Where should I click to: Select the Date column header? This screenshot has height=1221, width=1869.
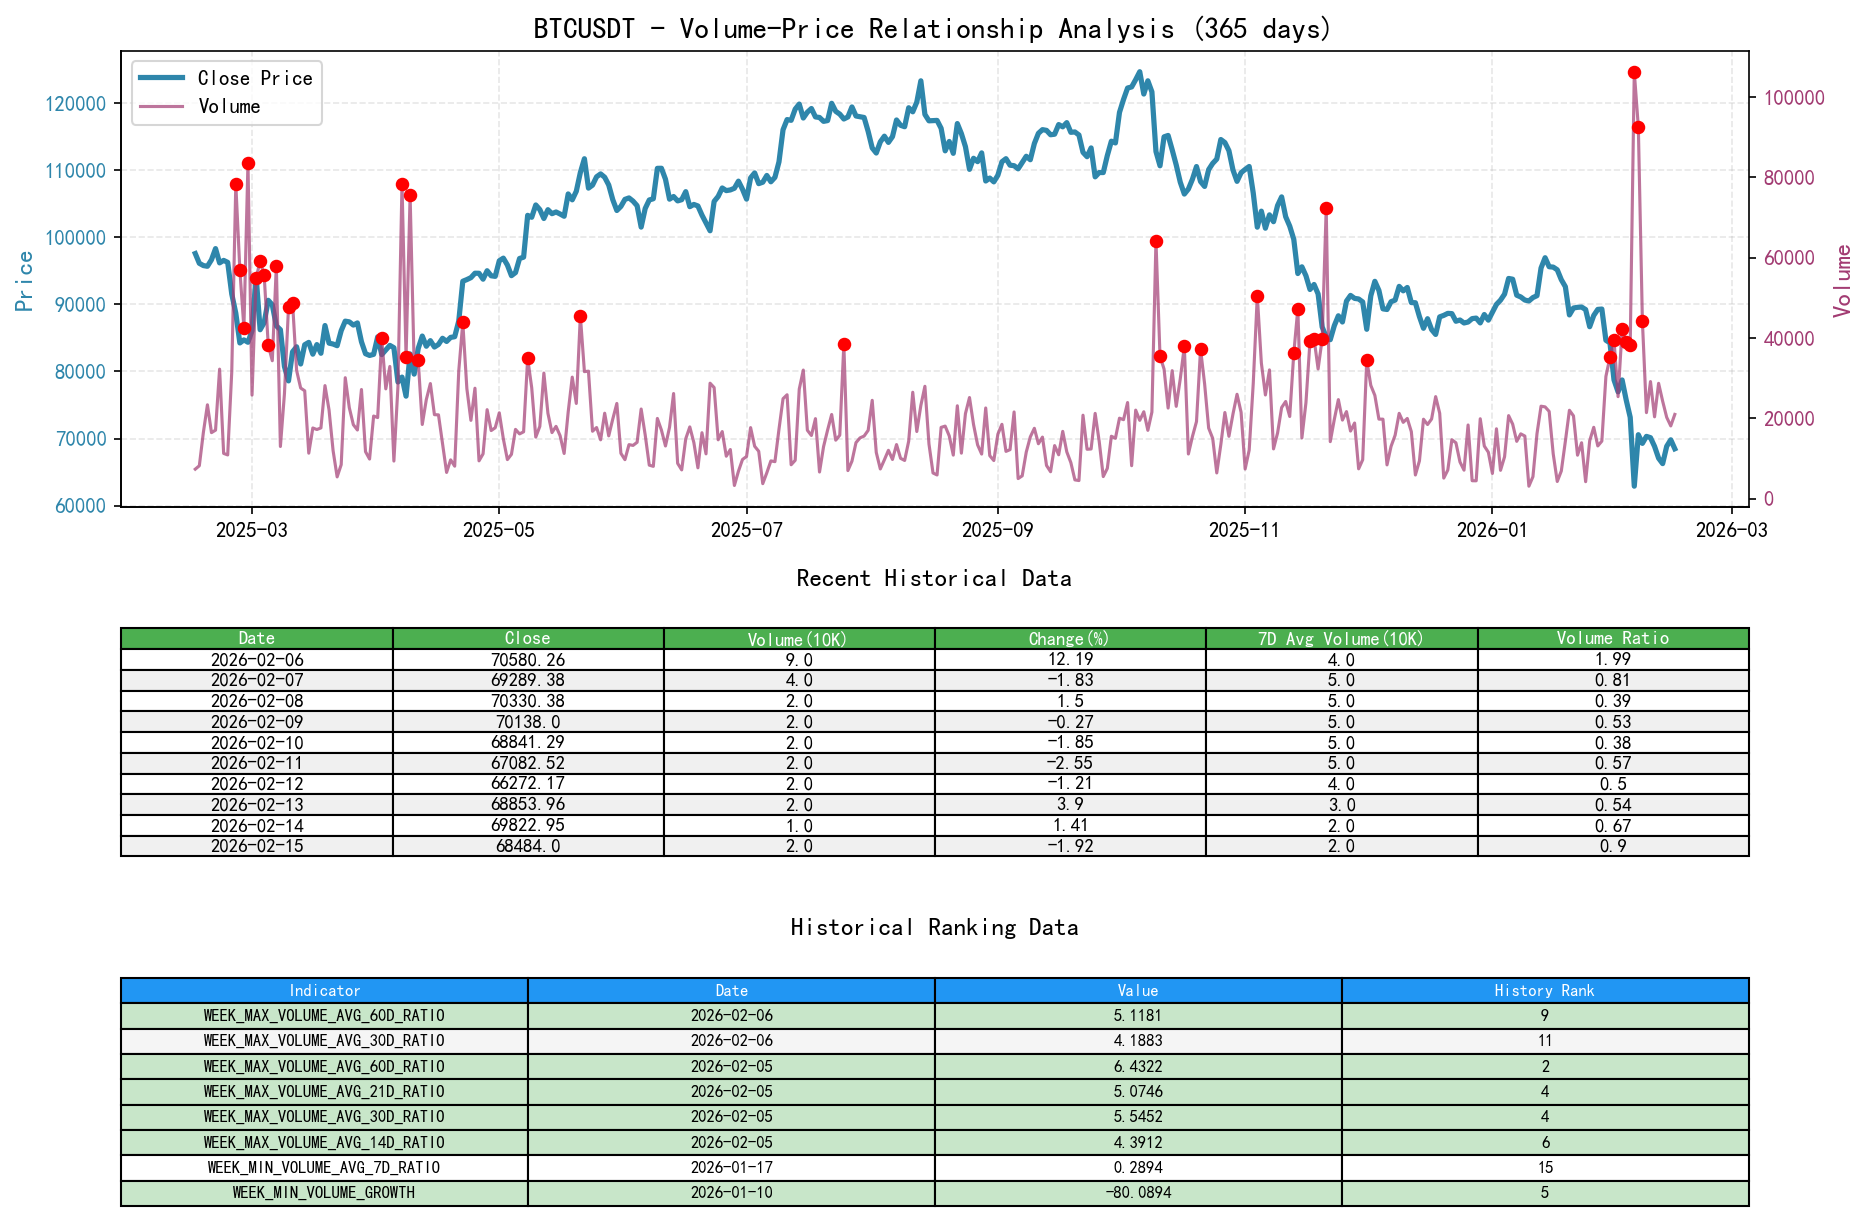coord(256,637)
